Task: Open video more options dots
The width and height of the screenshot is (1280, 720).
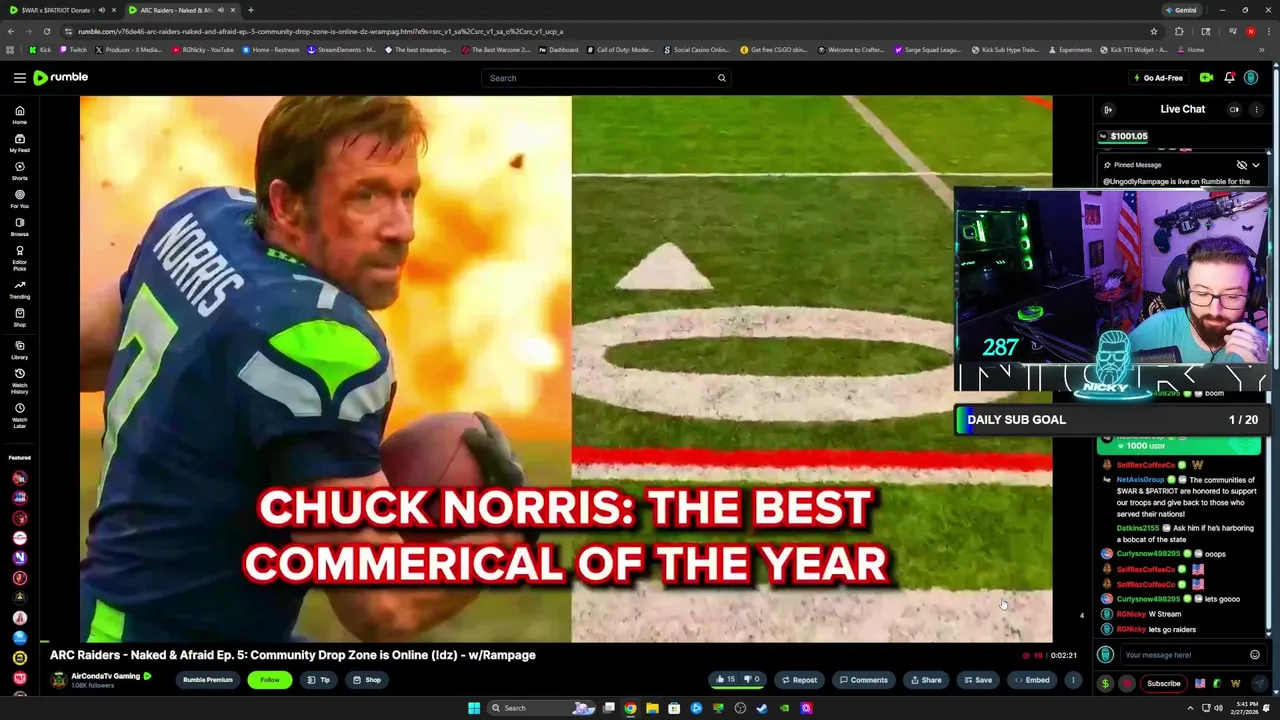Action: (x=1073, y=680)
